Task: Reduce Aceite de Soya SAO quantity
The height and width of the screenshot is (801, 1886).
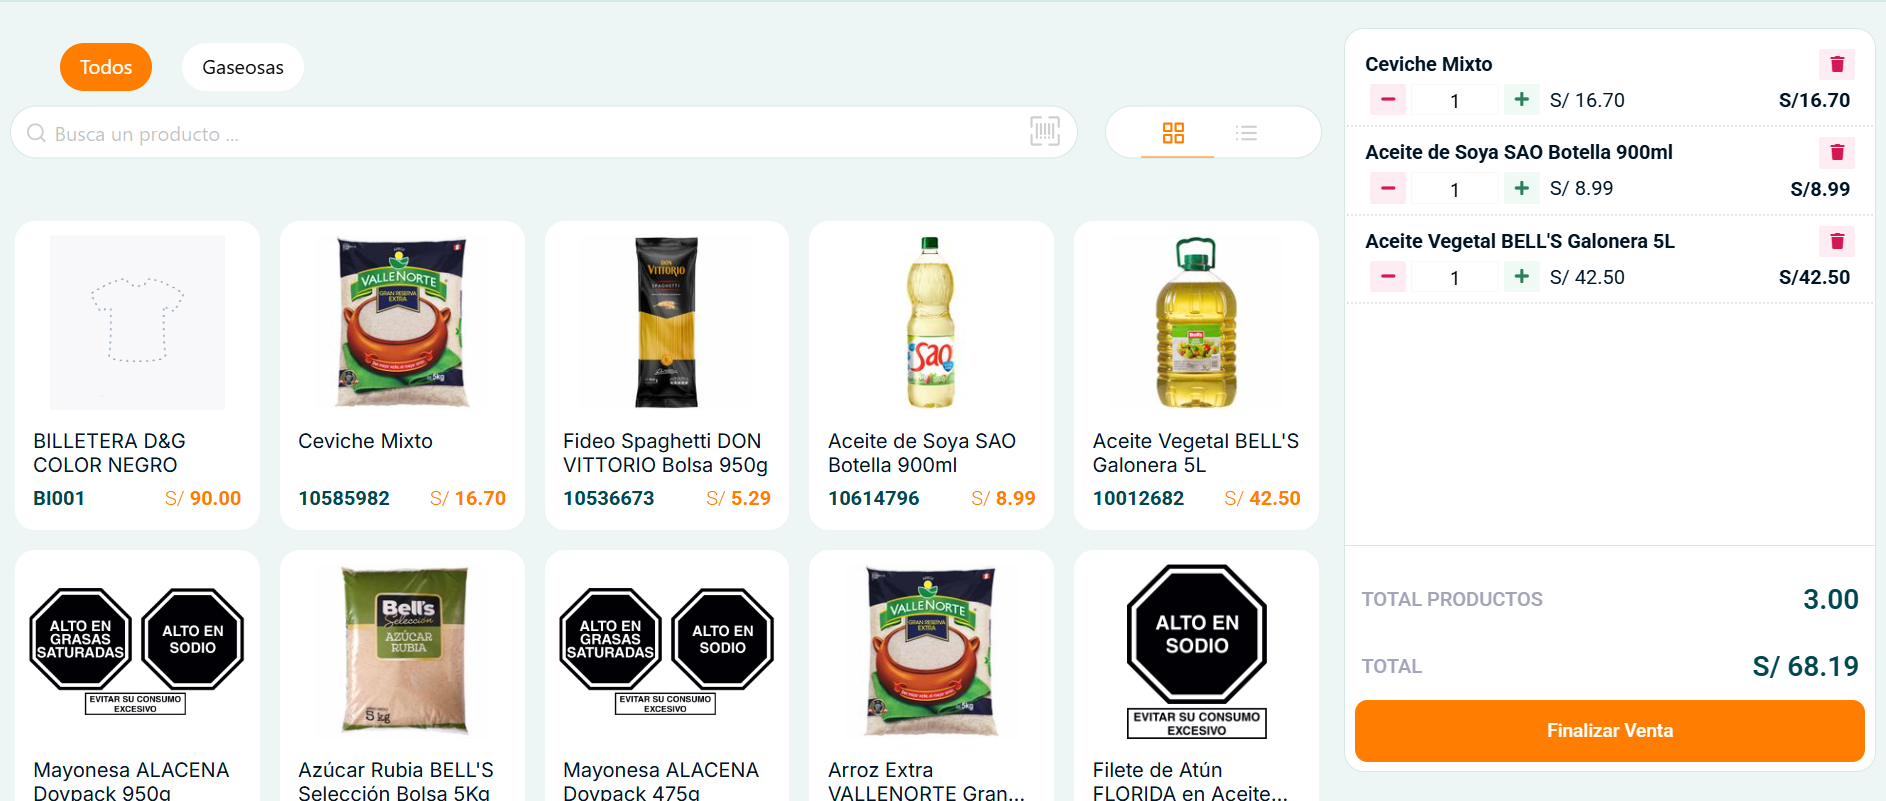Action: click(1388, 189)
